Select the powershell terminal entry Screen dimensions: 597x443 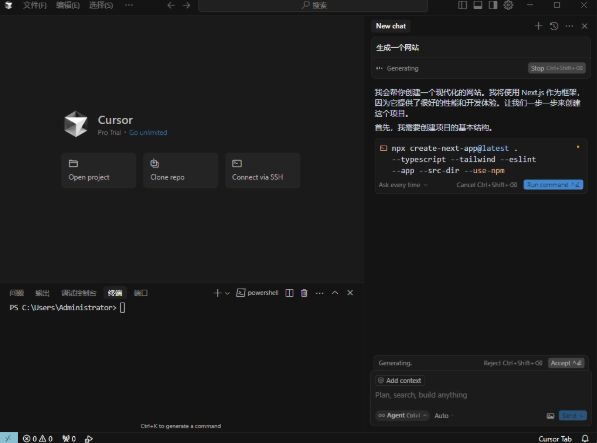(x=257, y=293)
